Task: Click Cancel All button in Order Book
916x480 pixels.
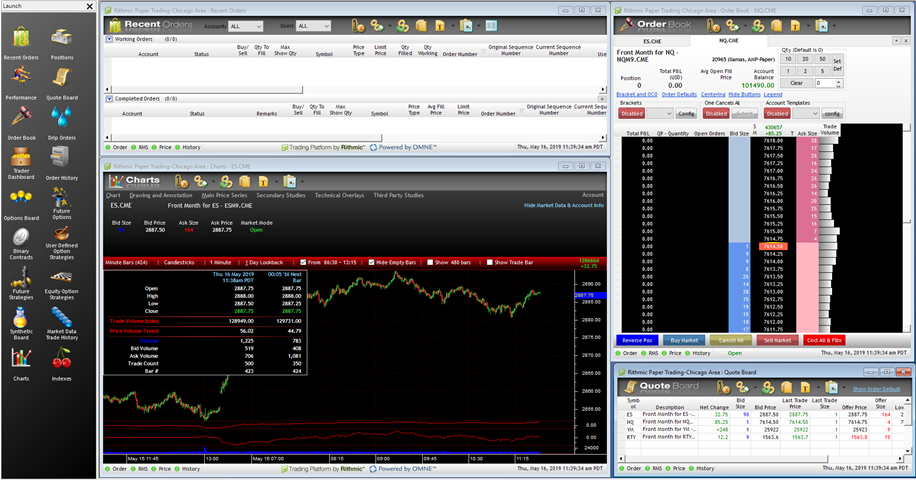Action: point(731,340)
